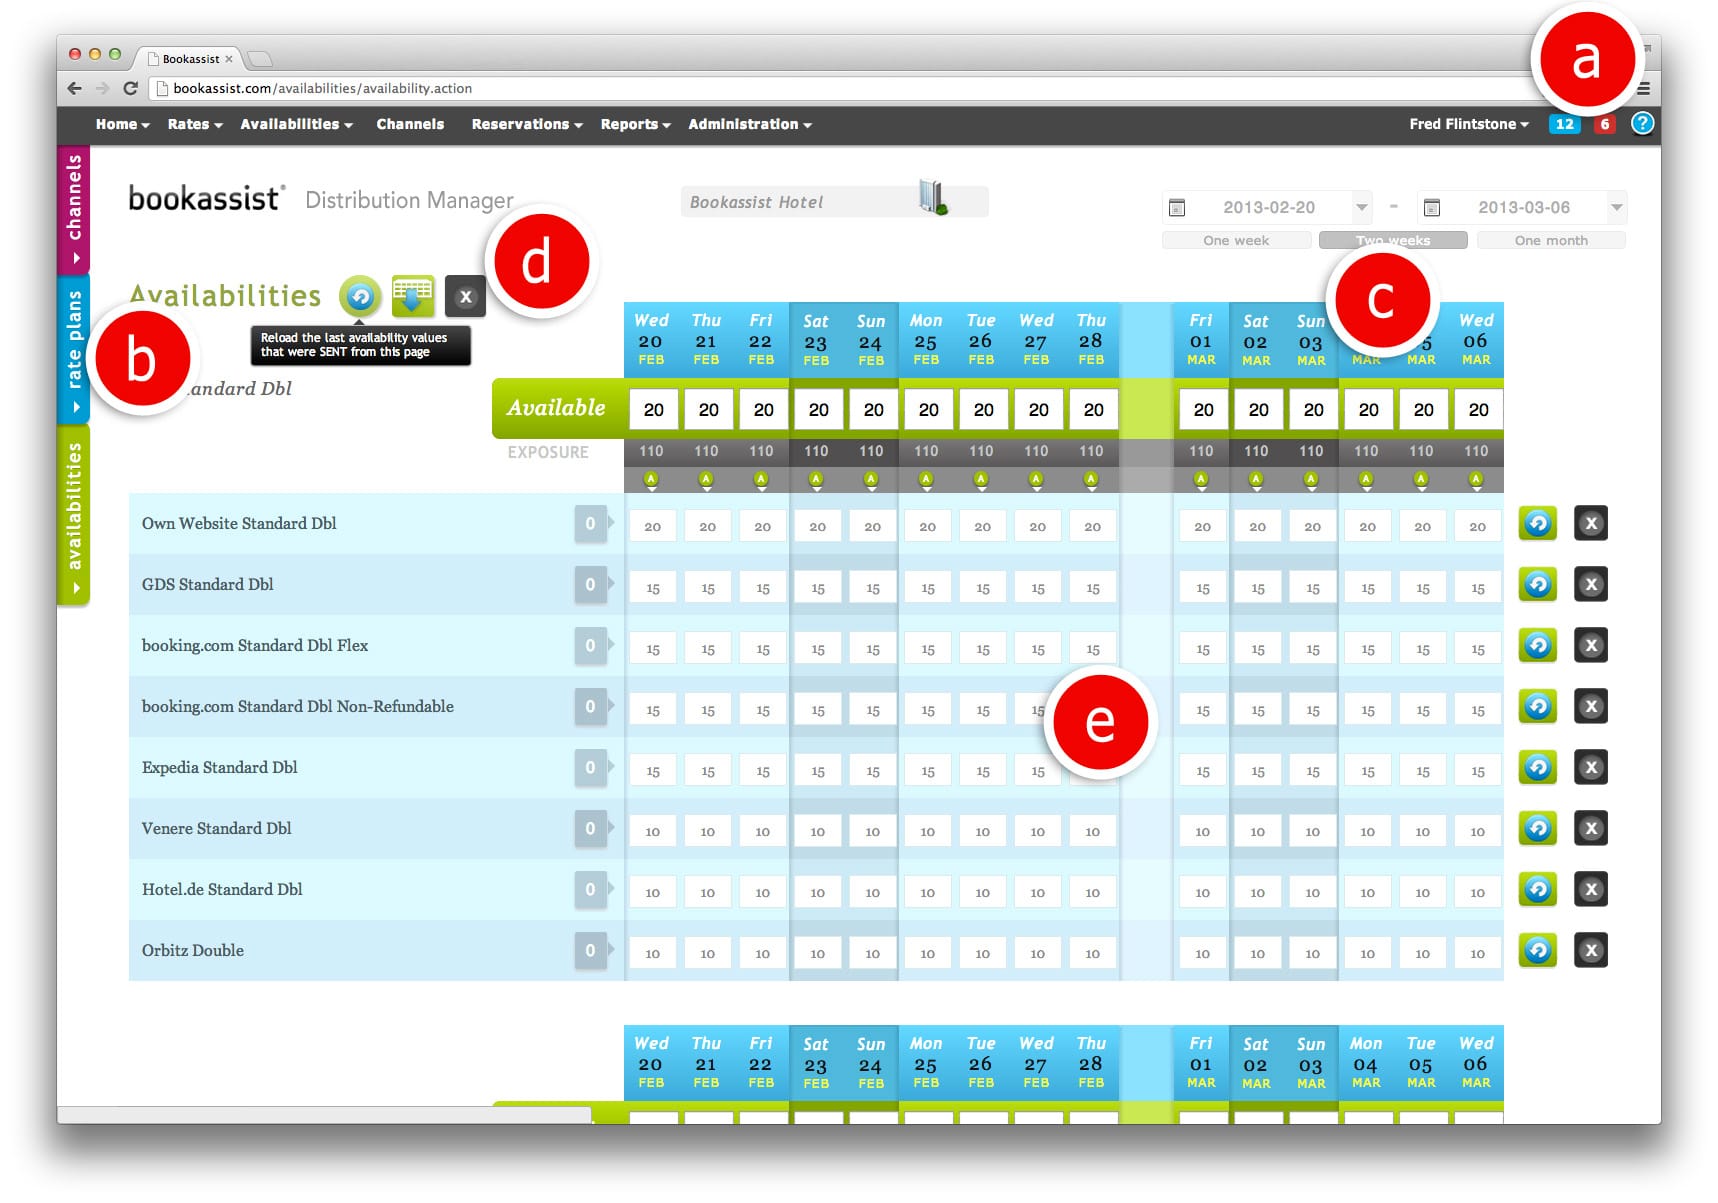Image resolution: width=1718 pixels, height=1203 pixels.
Task: Select the Two weeks range button
Action: [x=1393, y=240]
